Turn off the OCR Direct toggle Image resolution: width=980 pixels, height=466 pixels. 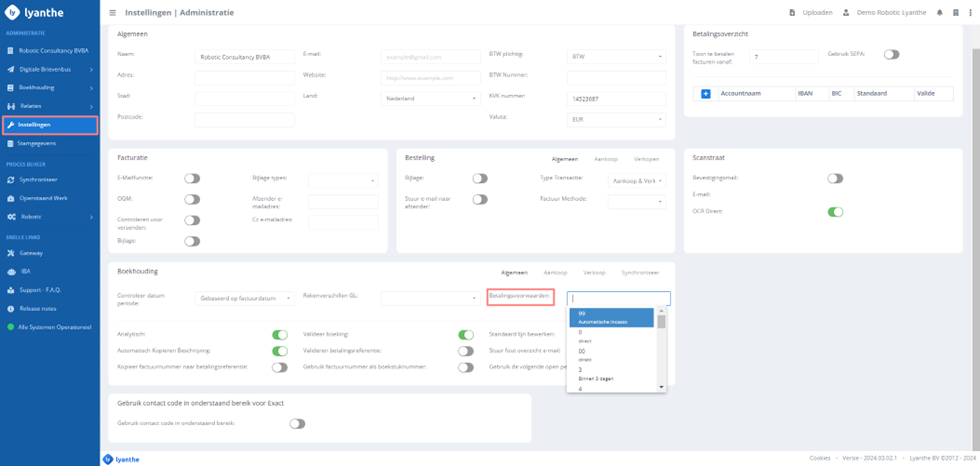[x=835, y=212]
